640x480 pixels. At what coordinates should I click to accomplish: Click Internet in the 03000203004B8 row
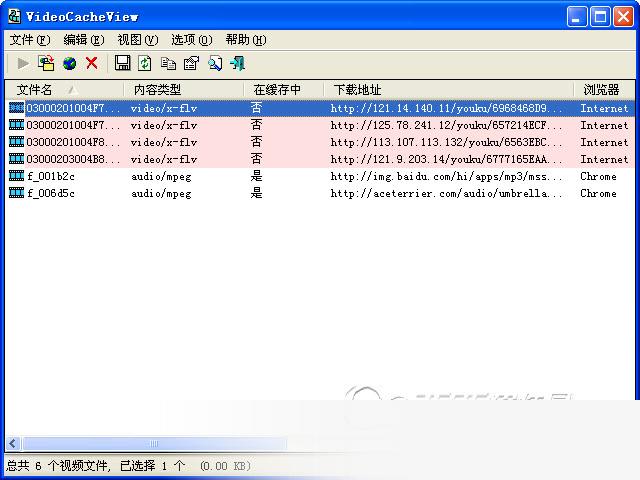(604, 159)
